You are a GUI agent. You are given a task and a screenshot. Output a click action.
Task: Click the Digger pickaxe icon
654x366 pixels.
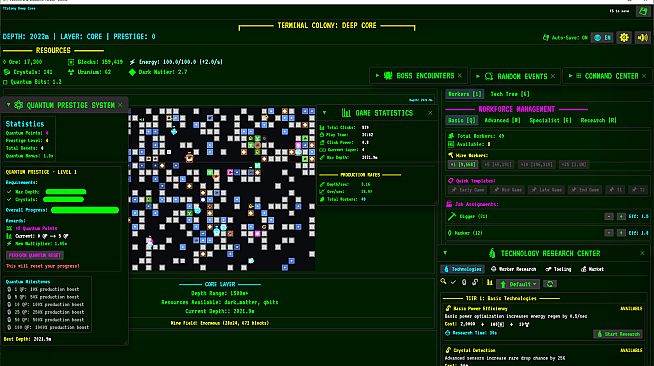[452, 216]
